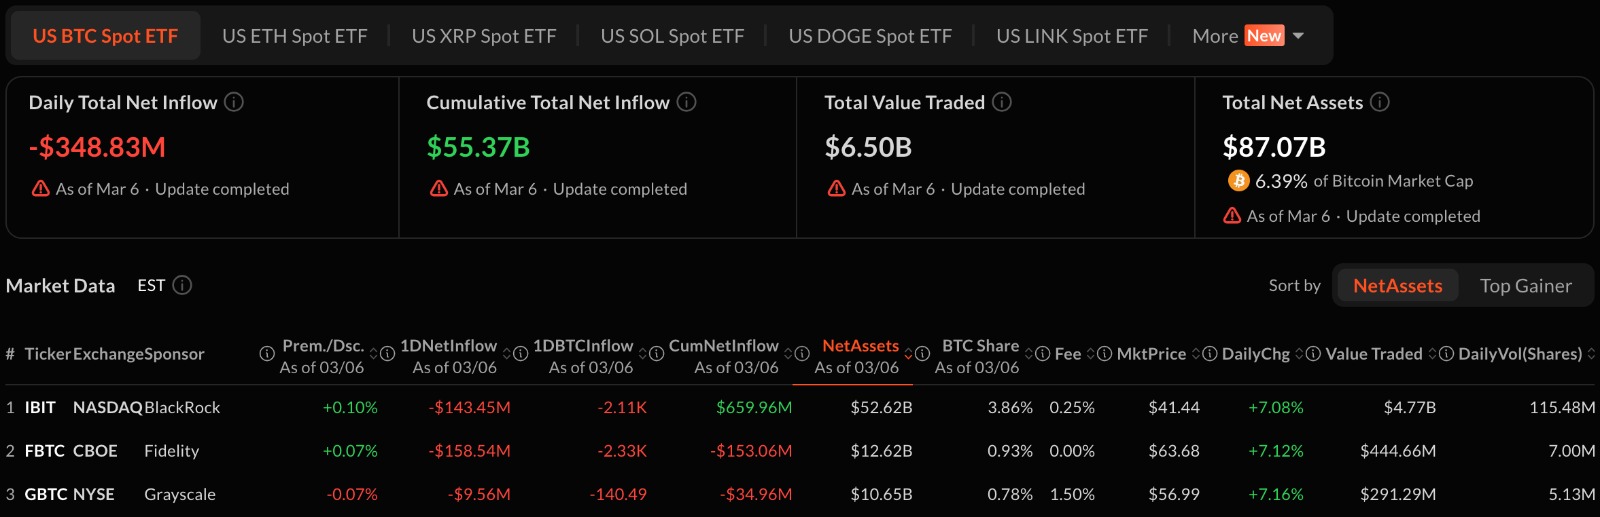This screenshot has height=517, width=1600.
Task: Select NetAssets sort option
Action: pyautogui.click(x=1397, y=286)
